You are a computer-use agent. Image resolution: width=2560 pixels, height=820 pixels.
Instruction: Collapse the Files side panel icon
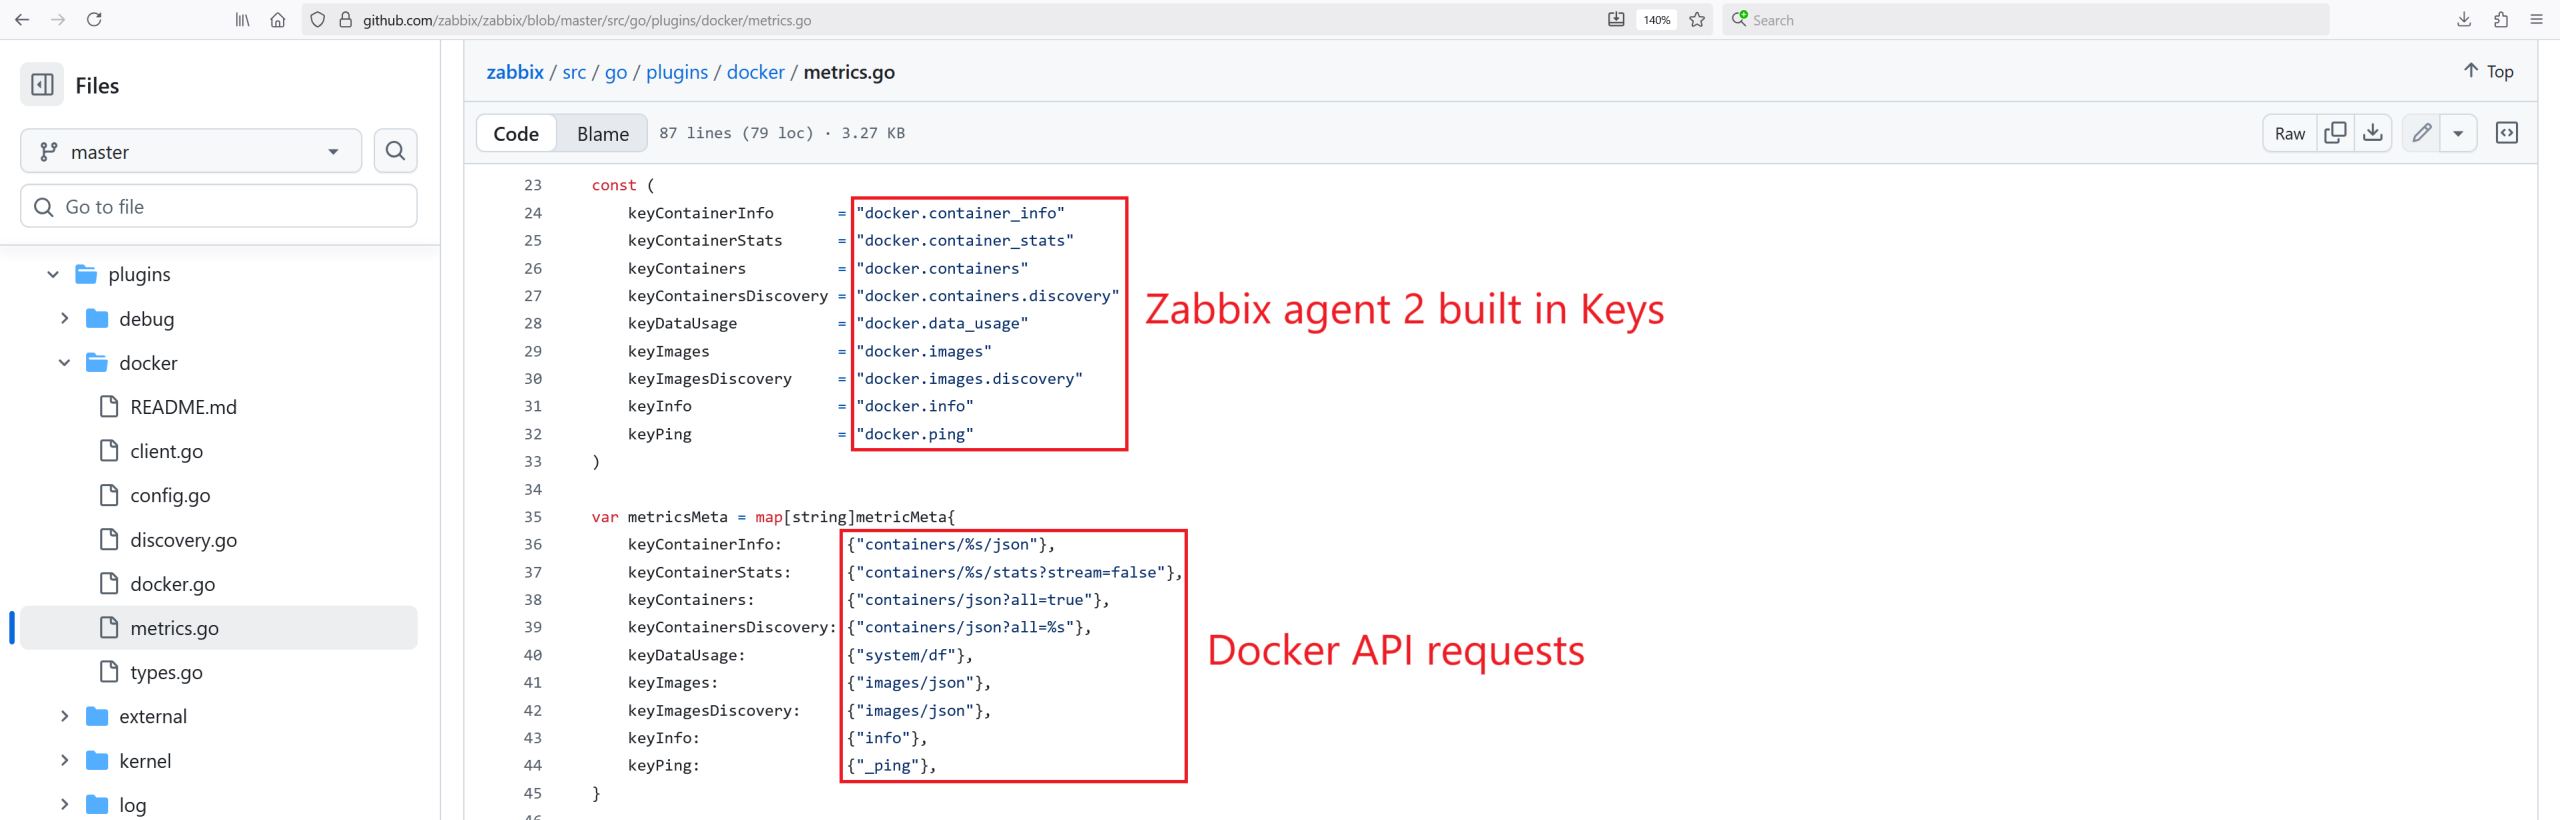point(42,85)
